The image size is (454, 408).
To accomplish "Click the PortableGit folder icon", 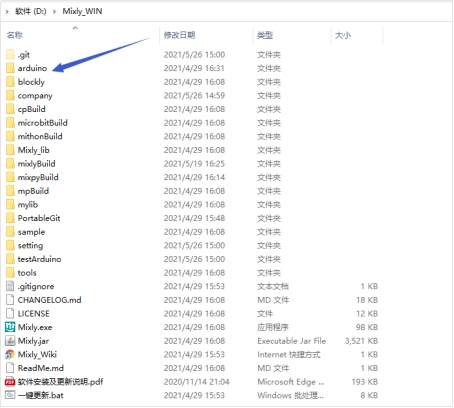I will click(10, 218).
